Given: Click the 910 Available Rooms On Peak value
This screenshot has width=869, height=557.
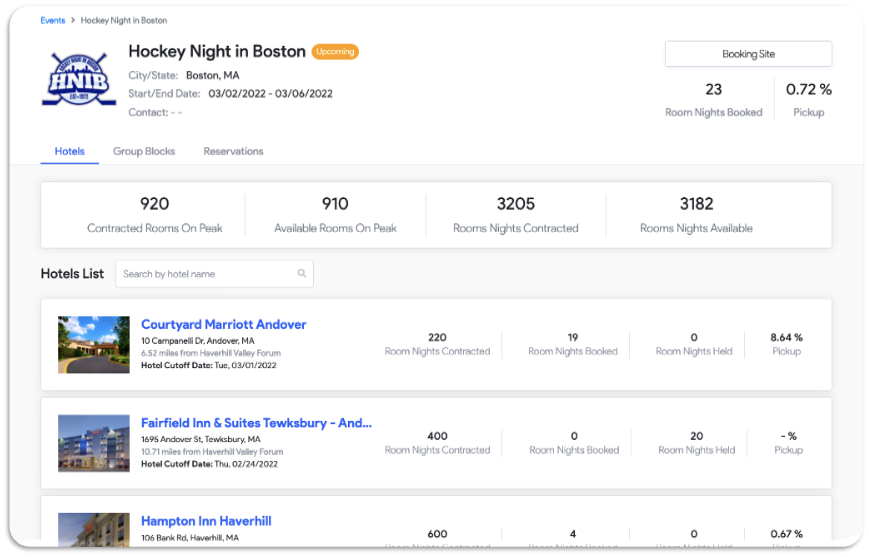Looking at the screenshot, I should point(335,204).
